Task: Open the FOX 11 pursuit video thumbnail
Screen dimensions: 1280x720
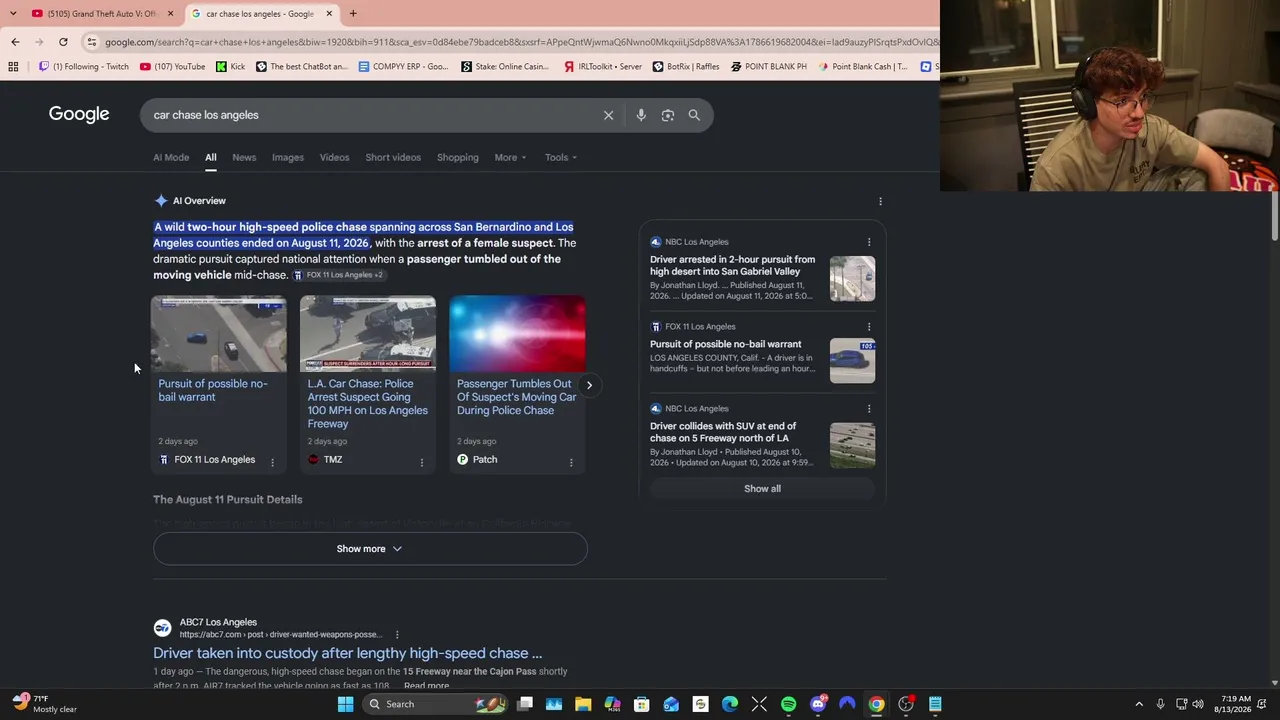Action: pyautogui.click(x=218, y=334)
